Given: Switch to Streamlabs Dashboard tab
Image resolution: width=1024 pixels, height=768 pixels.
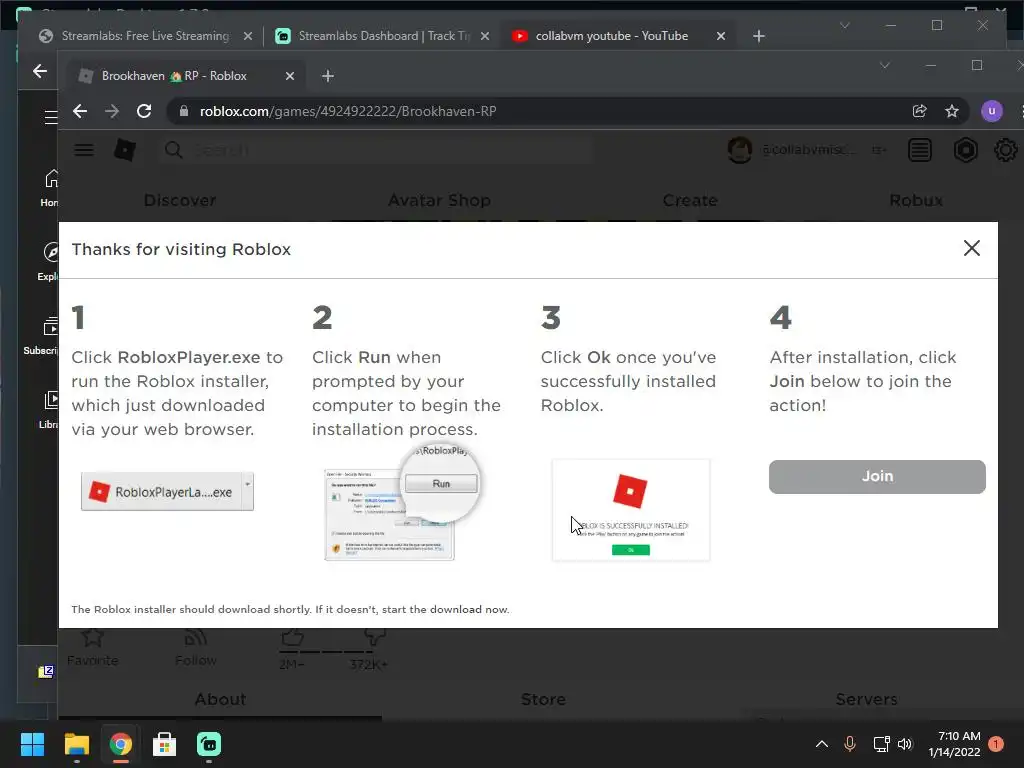Looking at the screenshot, I should point(383,36).
